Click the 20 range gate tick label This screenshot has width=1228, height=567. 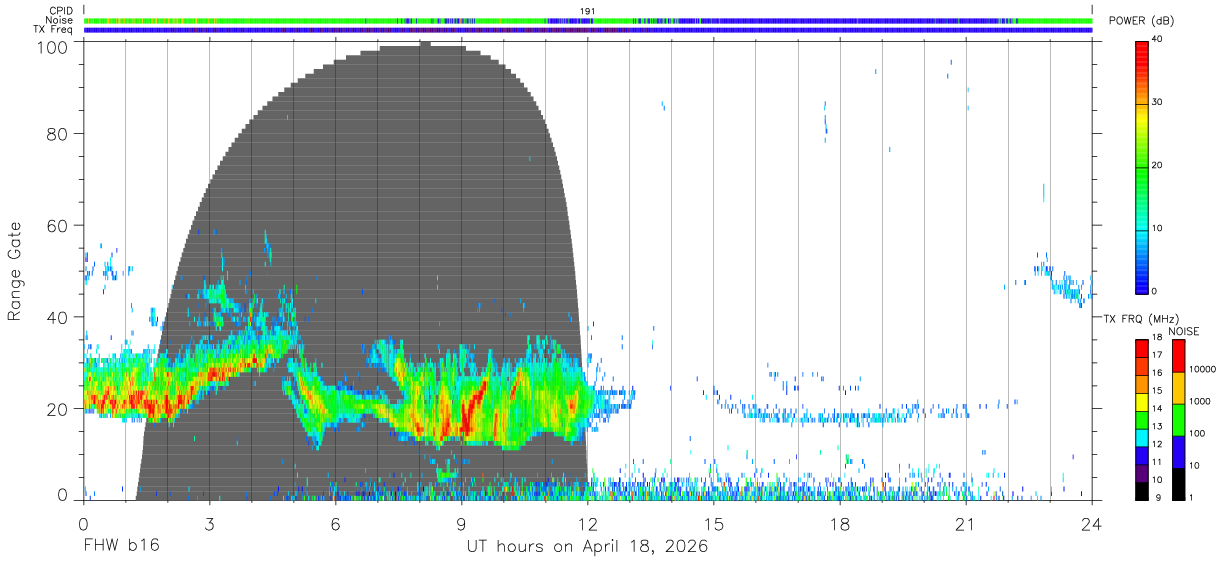coord(58,409)
